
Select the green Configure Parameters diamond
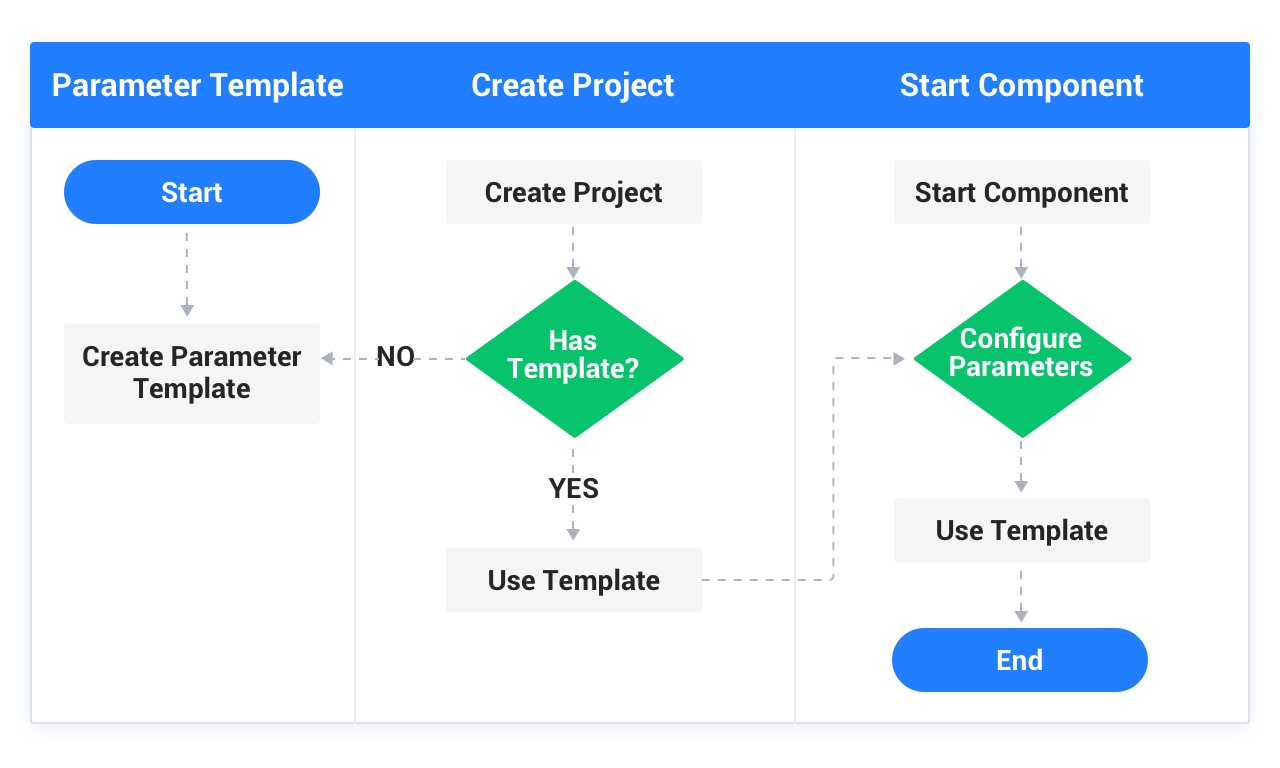(x=1021, y=358)
